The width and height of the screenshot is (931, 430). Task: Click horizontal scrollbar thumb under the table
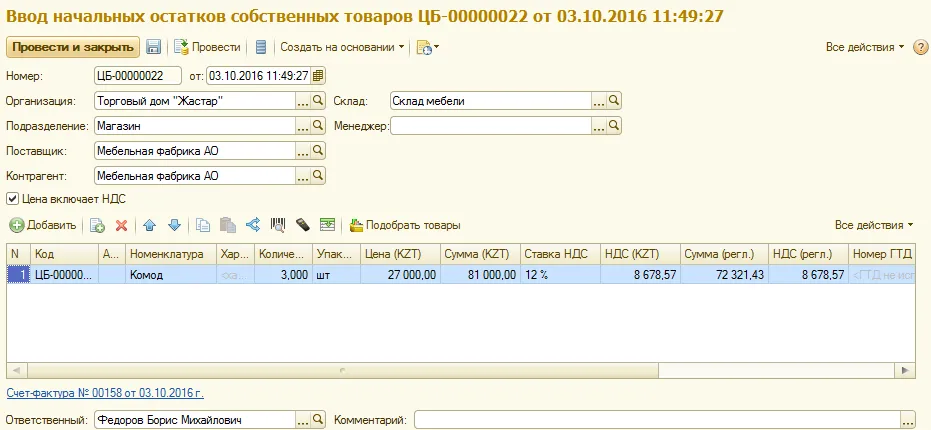343,370
